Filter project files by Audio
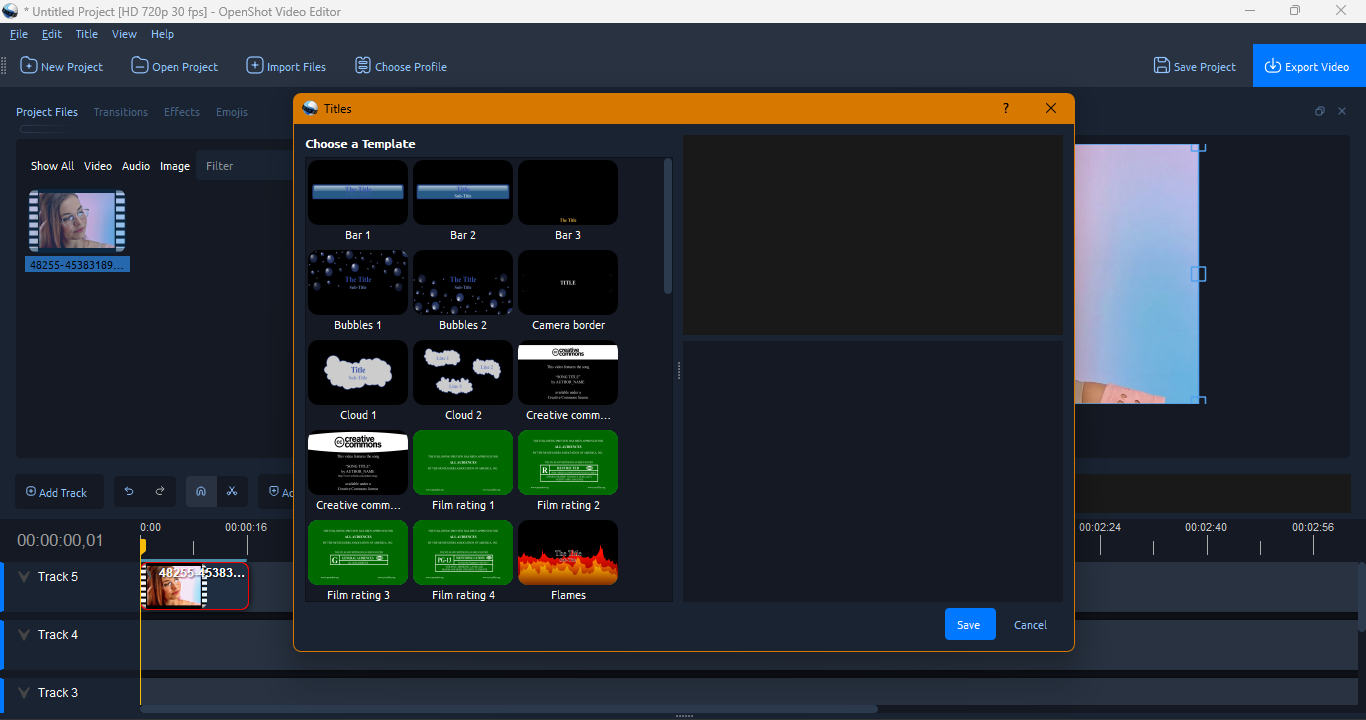Image resolution: width=1366 pixels, height=720 pixels. click(136, 166)
